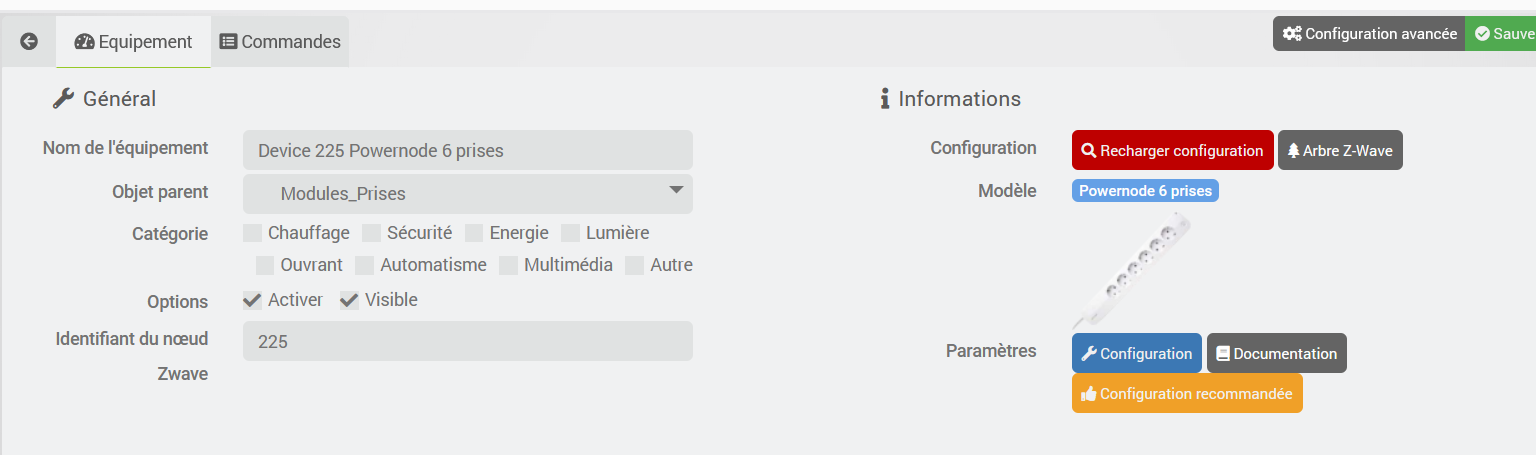This screenshot has height=455, width=1536.
Task: Toggle the Visible option checkbox
Action: click(349, 300)
